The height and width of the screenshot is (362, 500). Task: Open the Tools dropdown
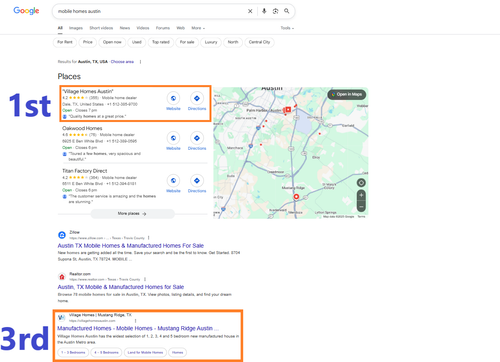click(287, 28)
